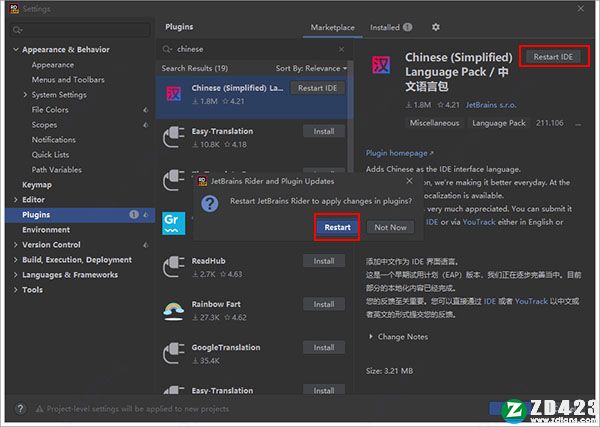Open Environment settings

click(46, 230)
